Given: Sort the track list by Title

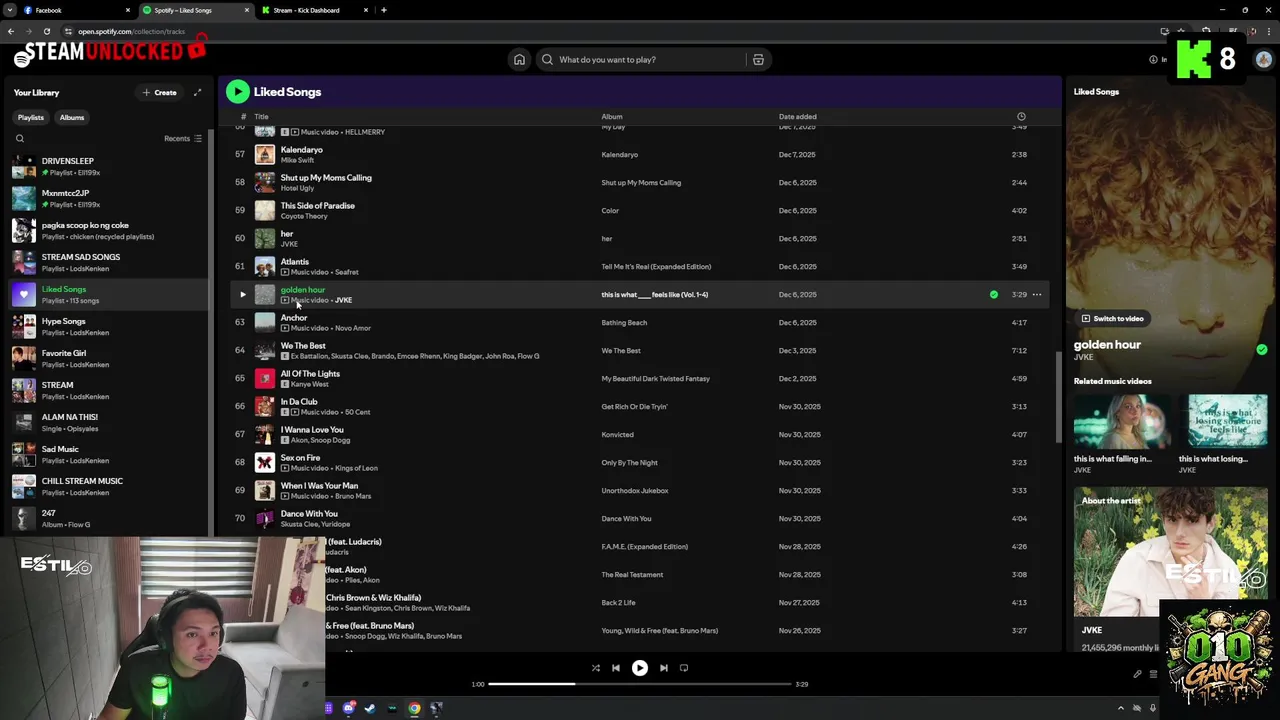Looking at the screenshot, I should 261,117.
